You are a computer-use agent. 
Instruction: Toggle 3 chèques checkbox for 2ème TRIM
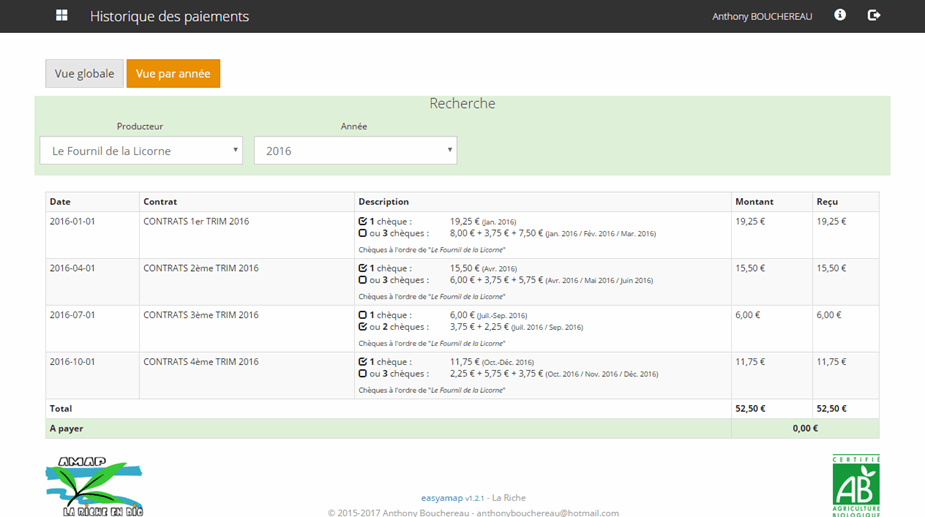[362, 280]
